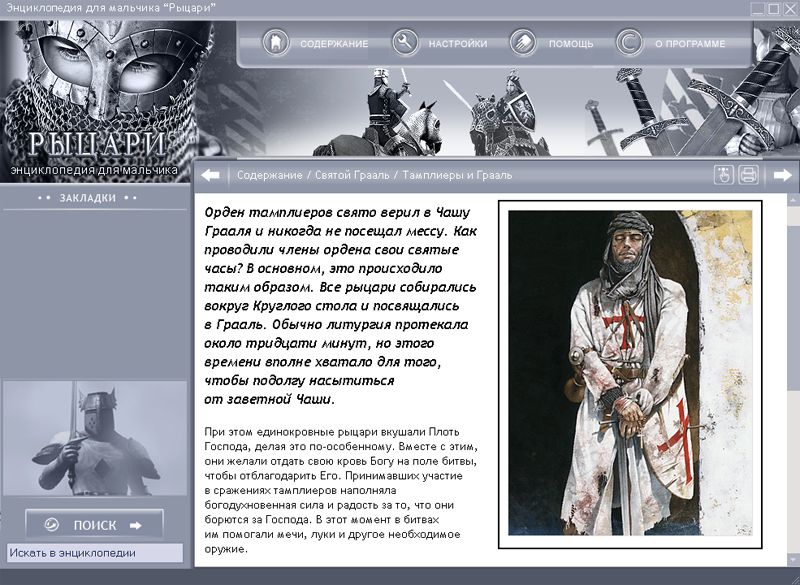Screen dimensions: 800x585
Task: Go forward with the right arrow
Action: (783, 175)
